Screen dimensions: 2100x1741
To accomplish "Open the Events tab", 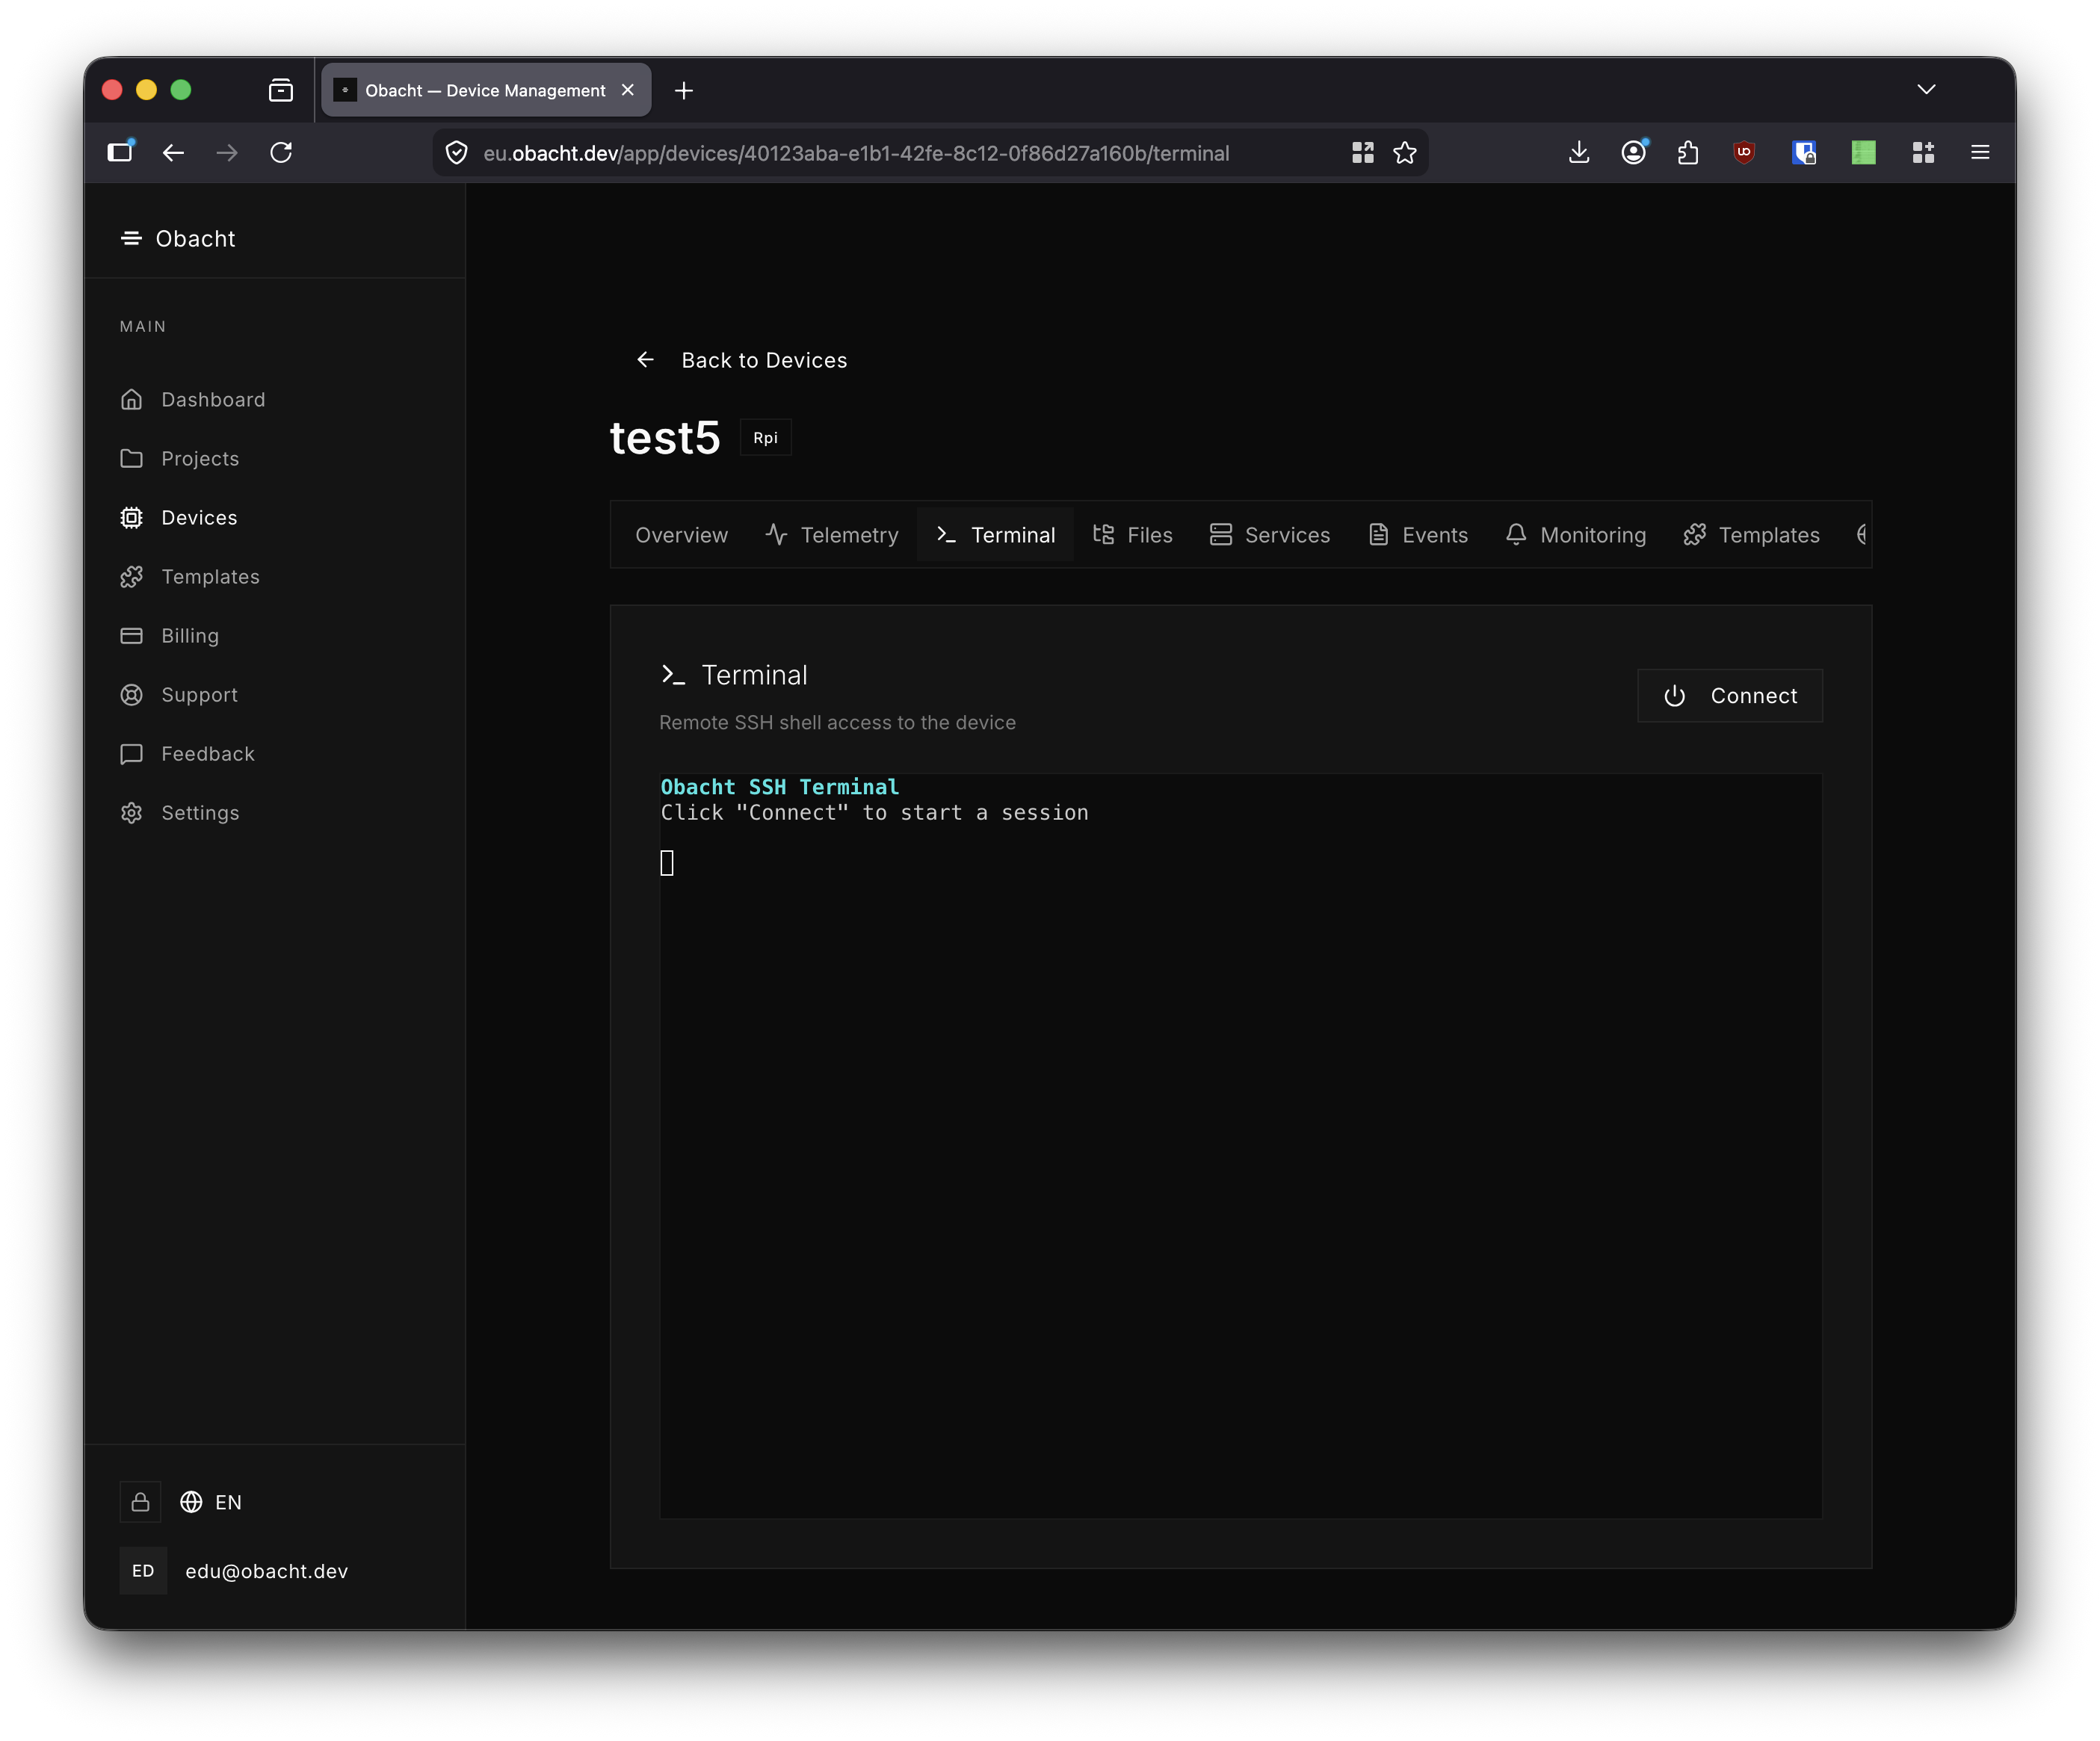I will pyautogui.click(x=1418, y=535).
